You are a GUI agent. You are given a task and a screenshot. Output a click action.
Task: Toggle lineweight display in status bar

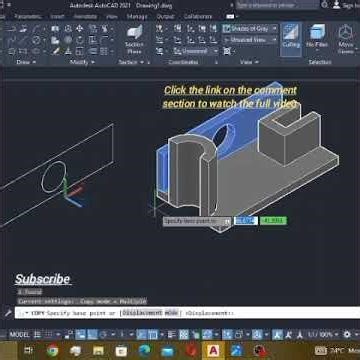click(172, 334)
